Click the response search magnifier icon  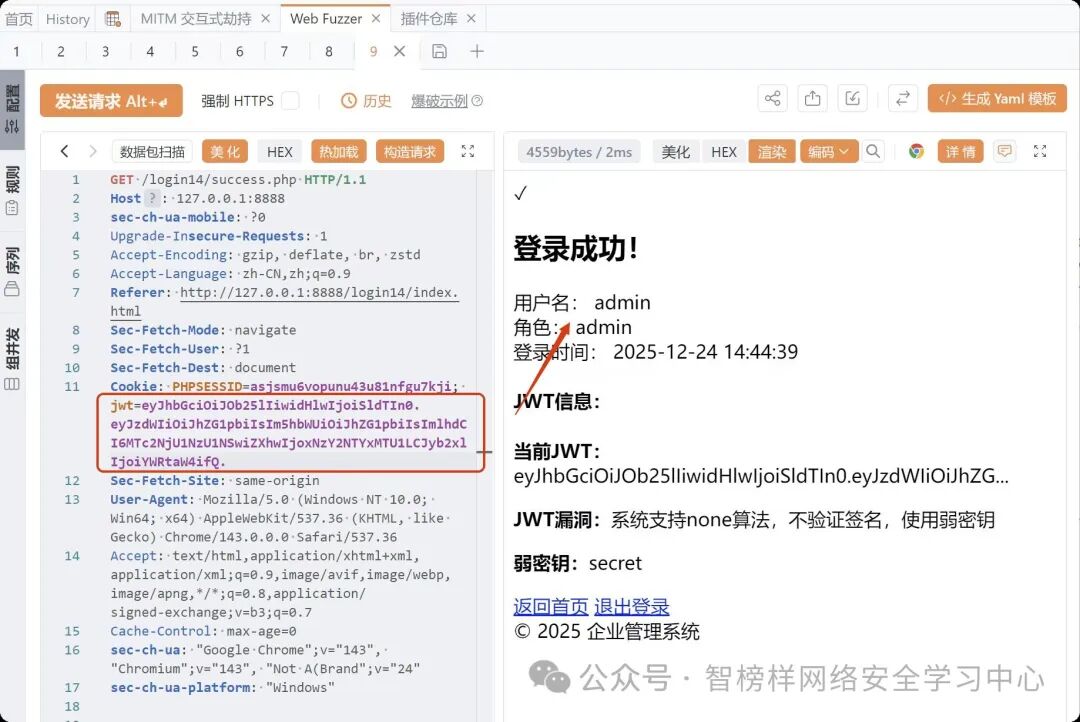click(873, 151)
